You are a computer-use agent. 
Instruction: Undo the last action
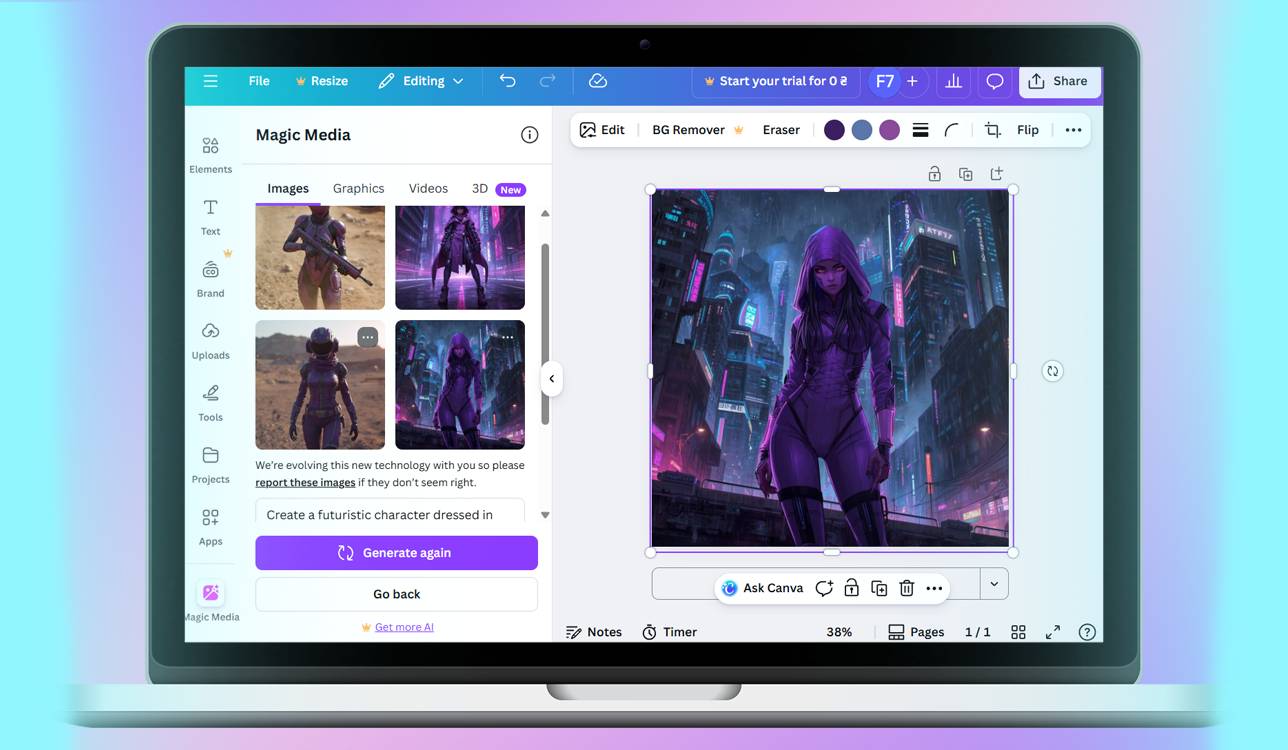pos(508,81)
